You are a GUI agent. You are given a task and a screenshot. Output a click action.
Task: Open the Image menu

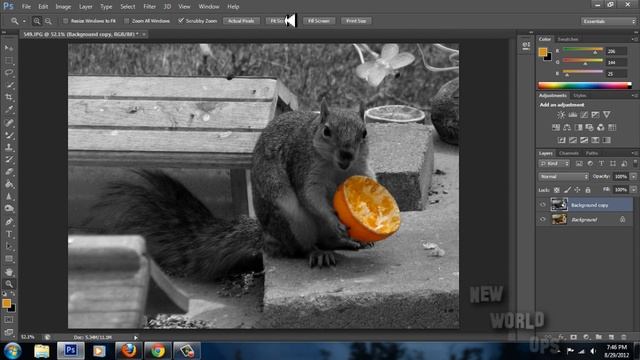pyautogui.click(x=63, y=7)
